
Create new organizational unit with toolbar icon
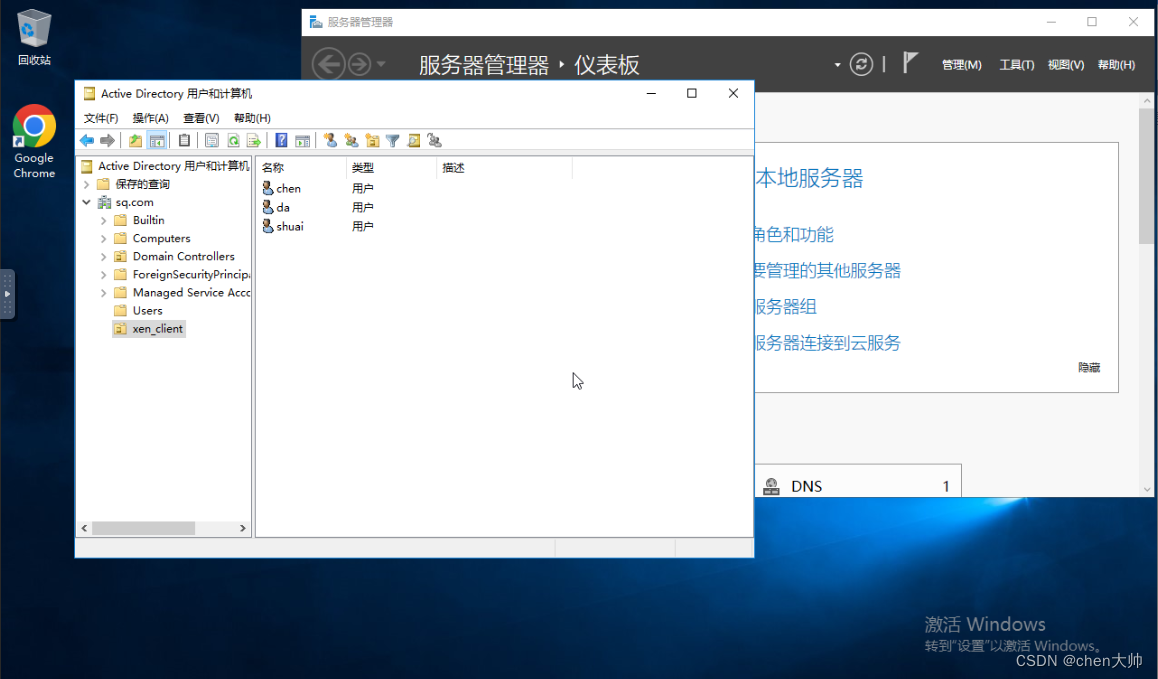click(x=372, y=140)
